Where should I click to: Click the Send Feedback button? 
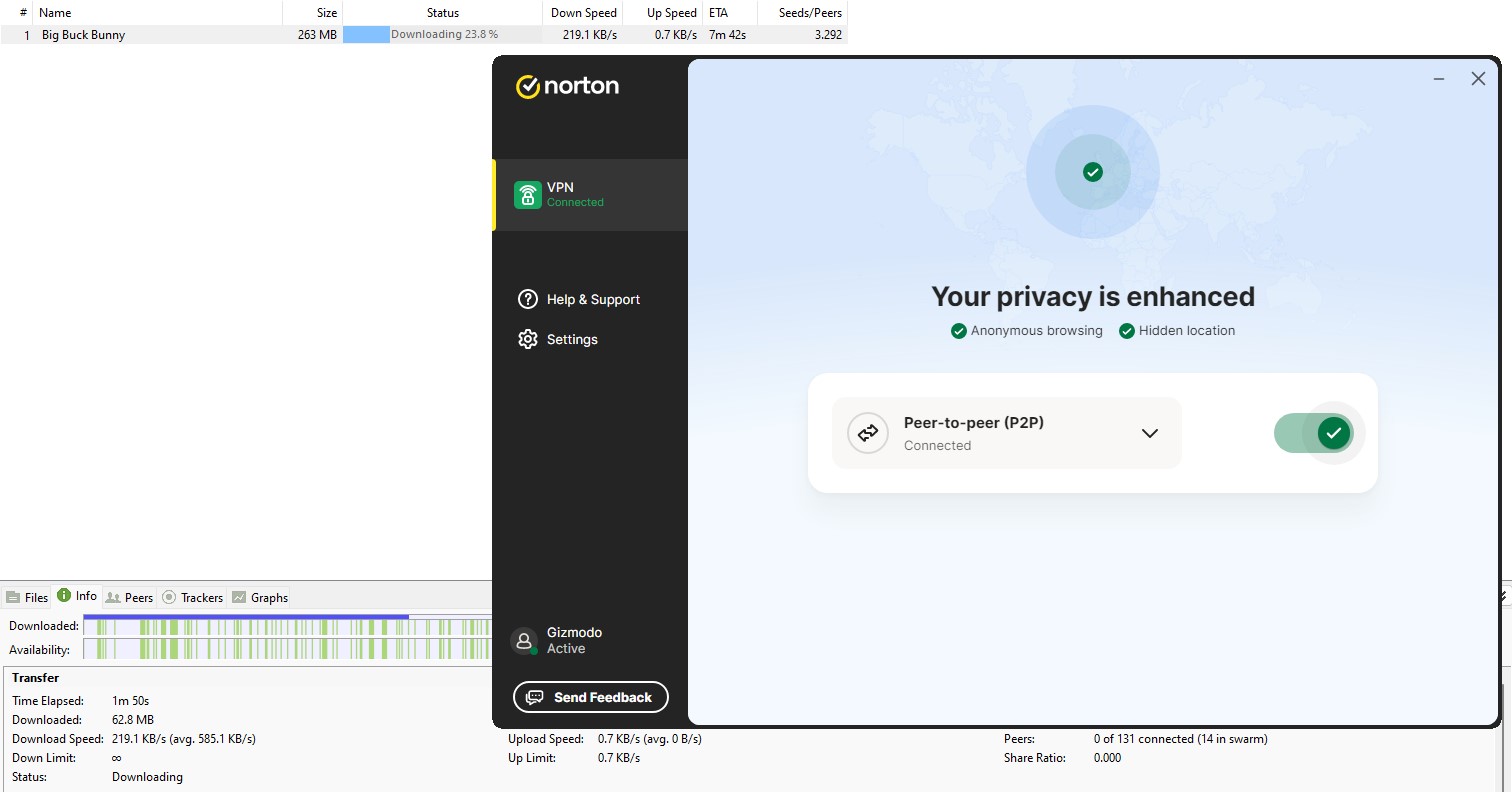pos(590,697)
